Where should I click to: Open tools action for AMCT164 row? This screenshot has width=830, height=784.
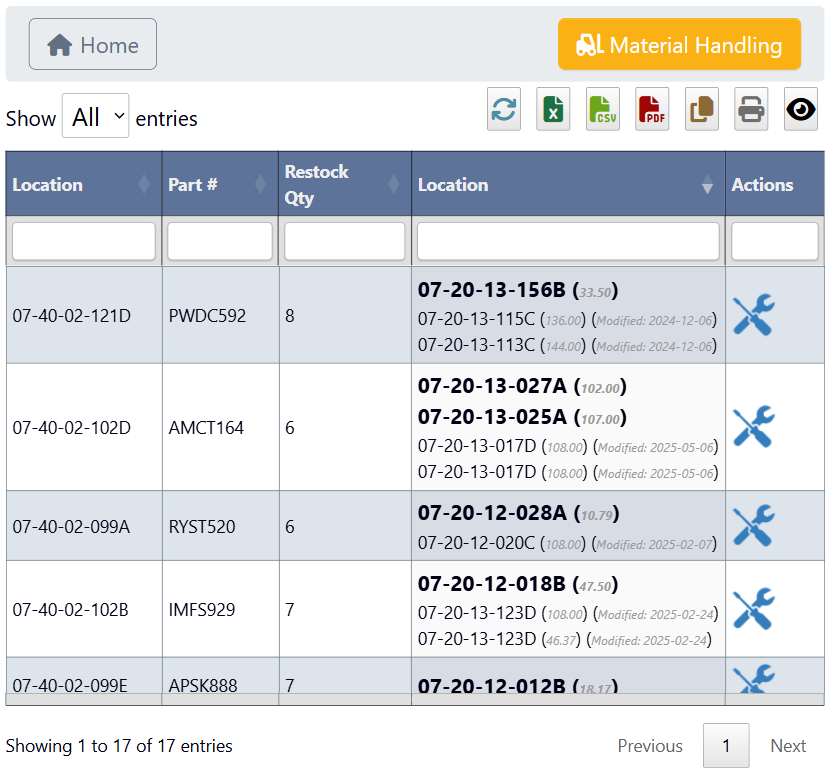point(754,427)
